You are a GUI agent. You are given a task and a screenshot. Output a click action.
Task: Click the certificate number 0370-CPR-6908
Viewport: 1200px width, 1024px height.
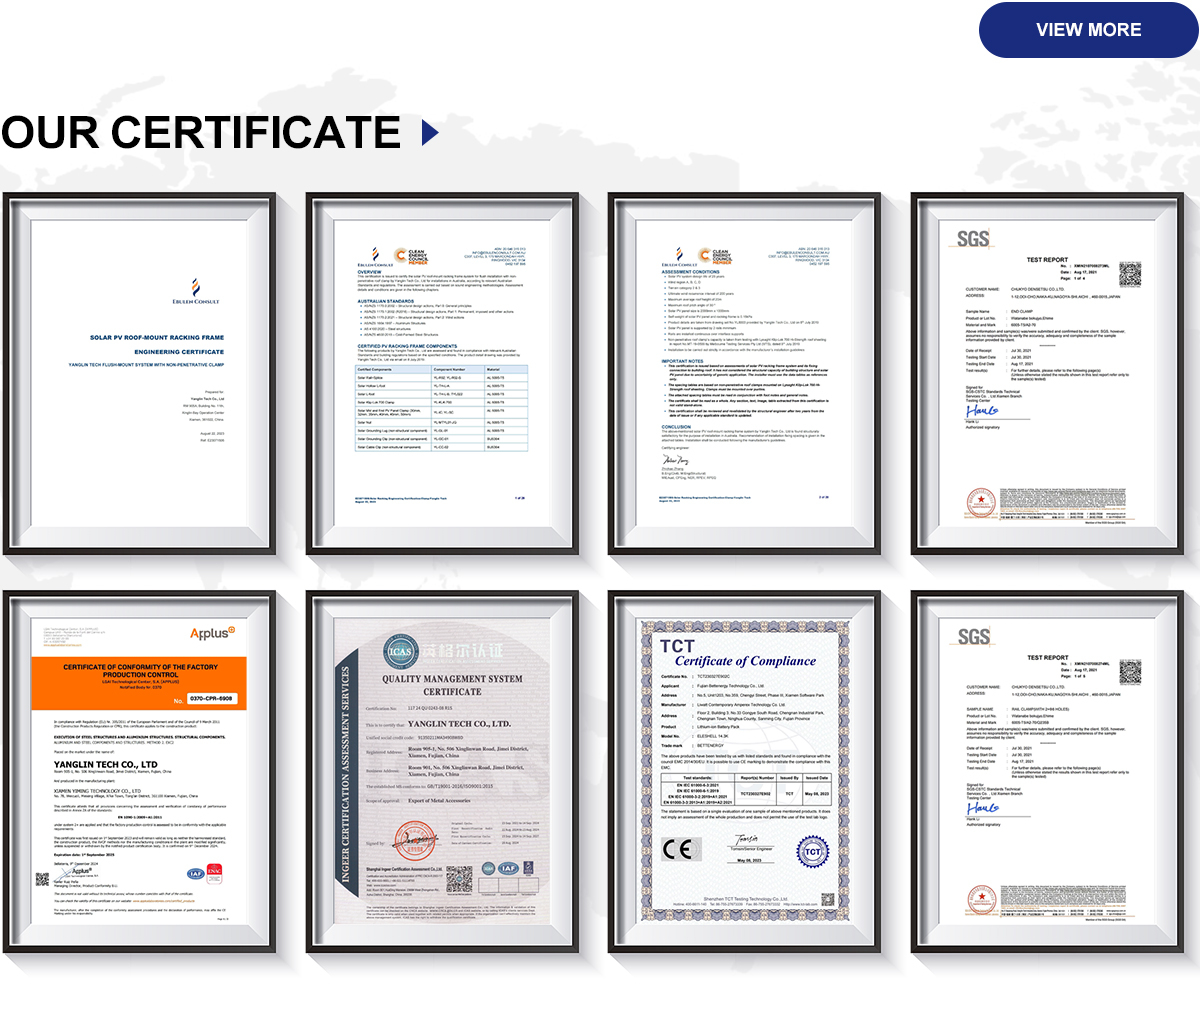click(x=211, y=699)
